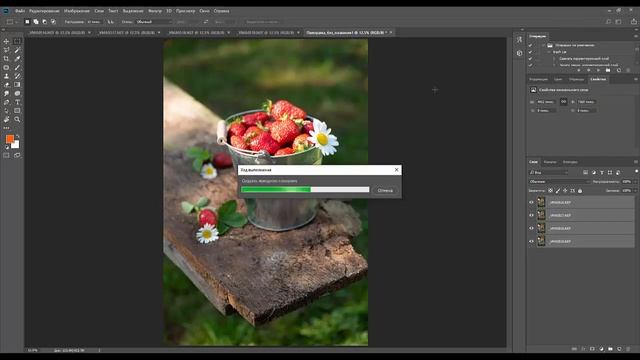This screenshot has height=360, width=640.
Task: Select the Clone Stamp tool
Action: coord(6,76)
